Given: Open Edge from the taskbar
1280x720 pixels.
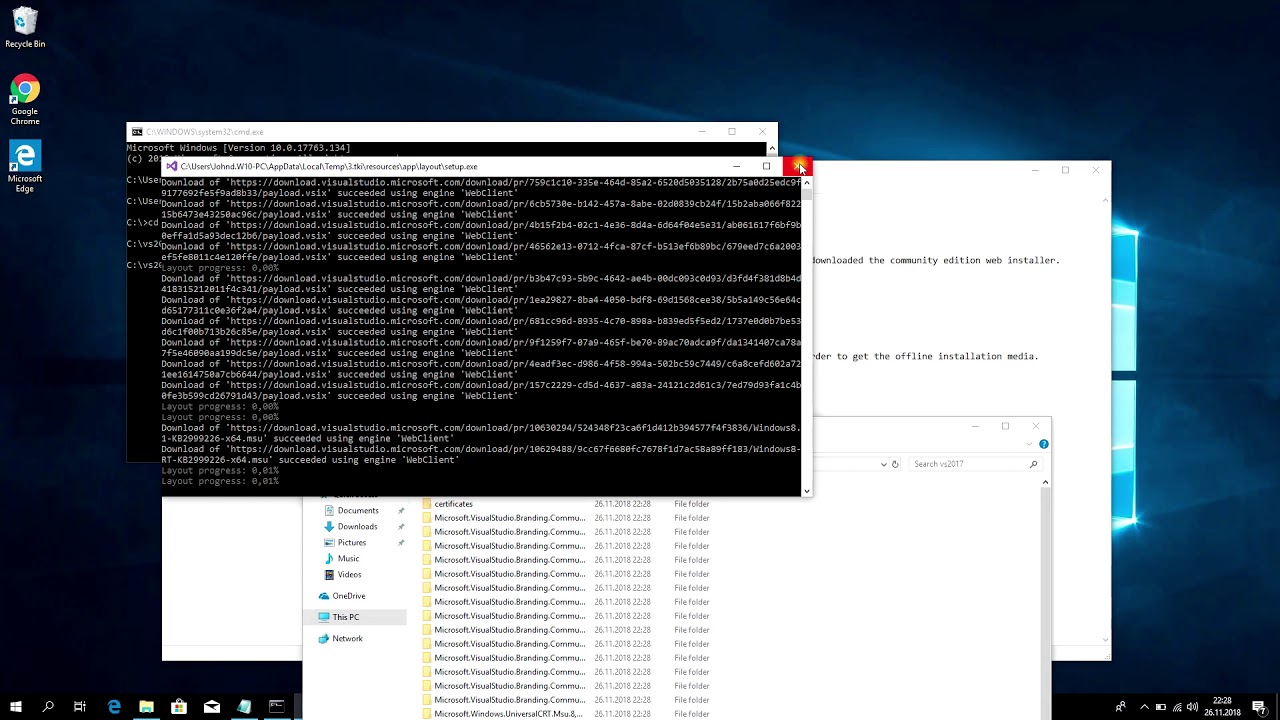Looking at the screenshot, I should click(113, 707).
